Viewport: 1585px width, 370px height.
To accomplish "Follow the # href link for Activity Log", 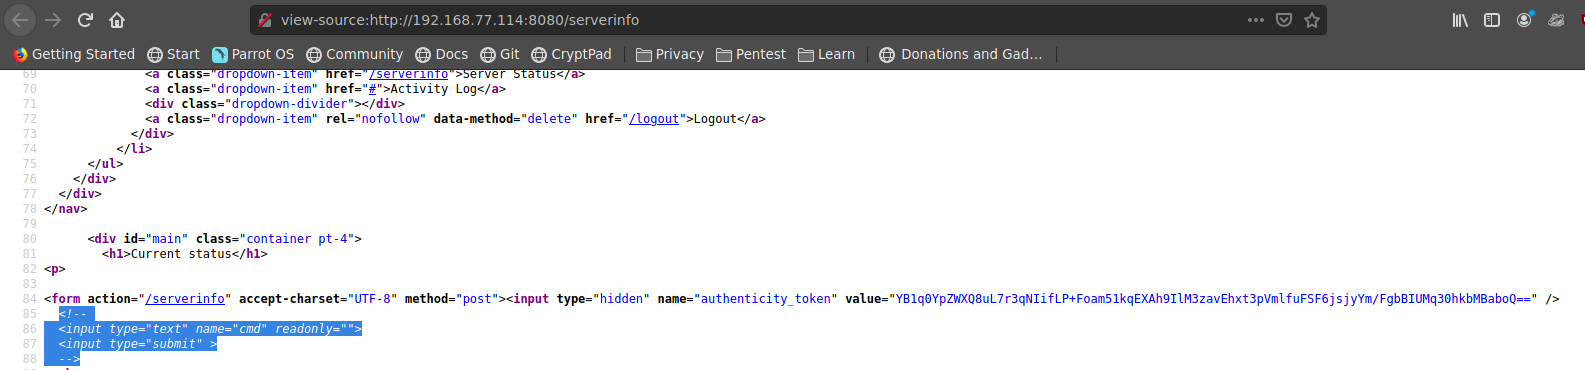I will tap(372, 89).
